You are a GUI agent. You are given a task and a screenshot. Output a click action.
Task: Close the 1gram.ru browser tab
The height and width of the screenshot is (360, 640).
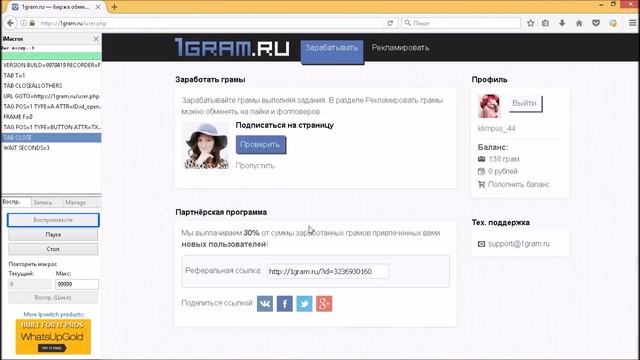click(98, 7)
